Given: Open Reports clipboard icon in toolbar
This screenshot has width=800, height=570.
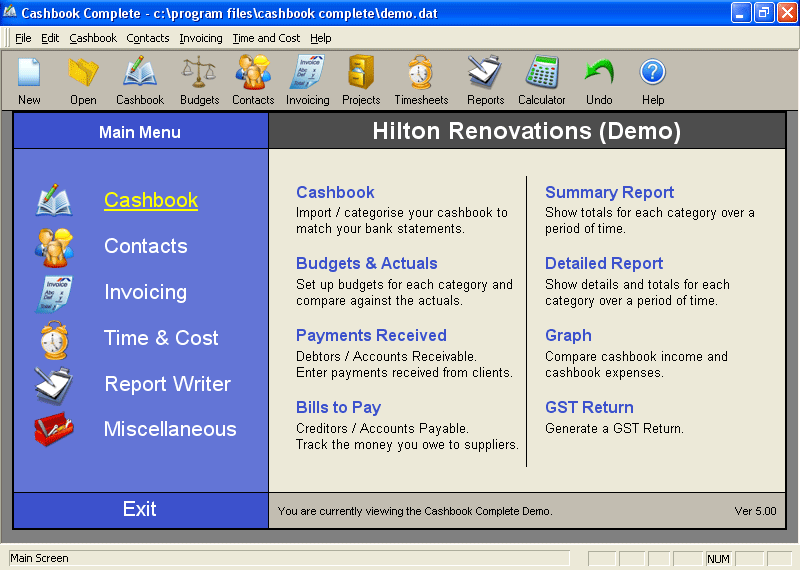Looking at the screenshot, I should click(485, 72).
